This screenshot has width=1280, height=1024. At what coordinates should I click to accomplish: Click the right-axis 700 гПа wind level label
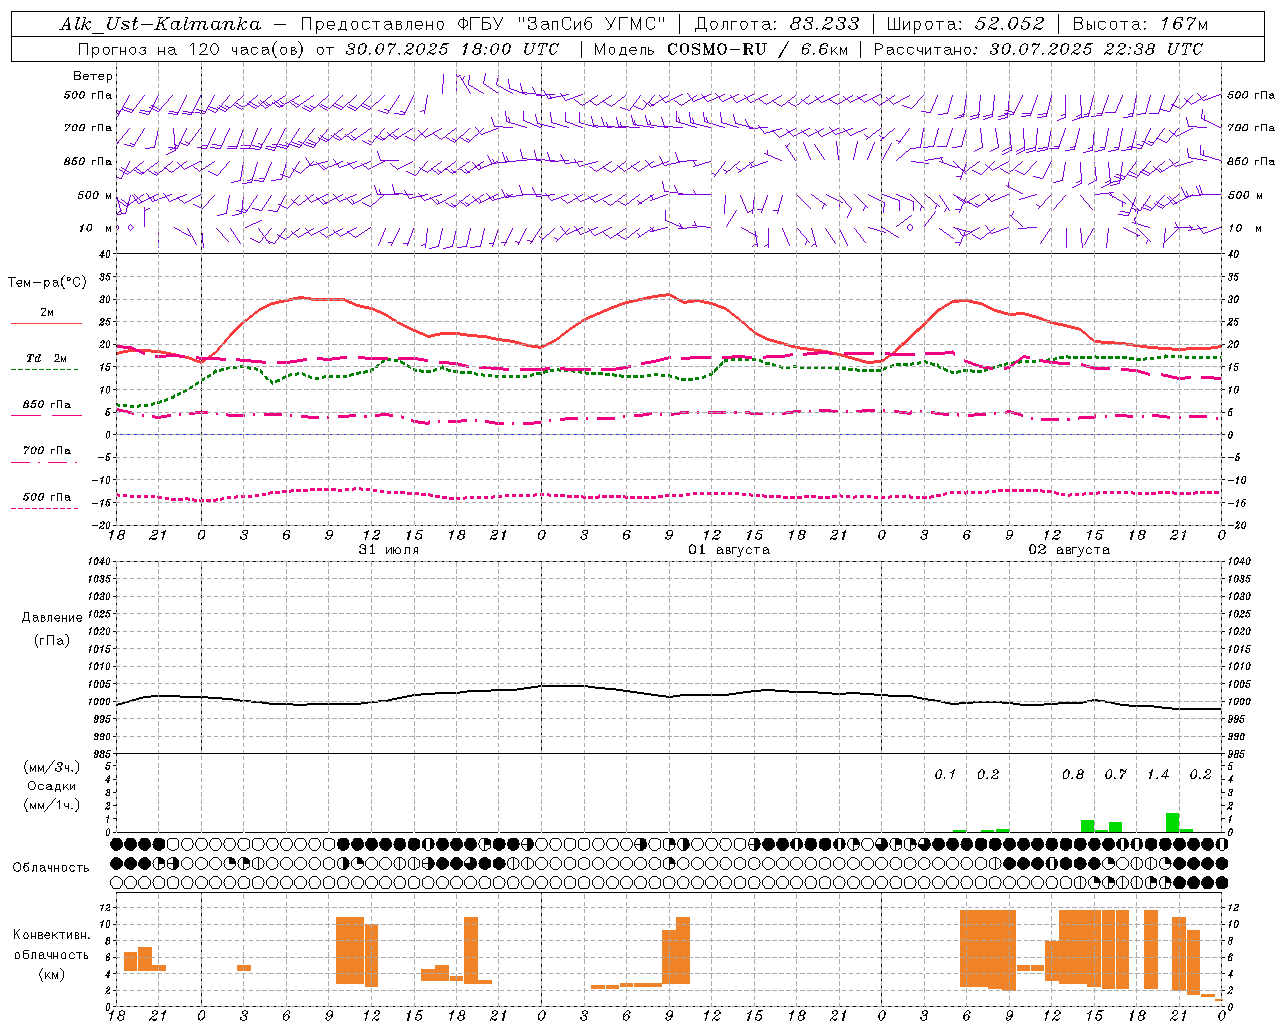pos(1251,128)
